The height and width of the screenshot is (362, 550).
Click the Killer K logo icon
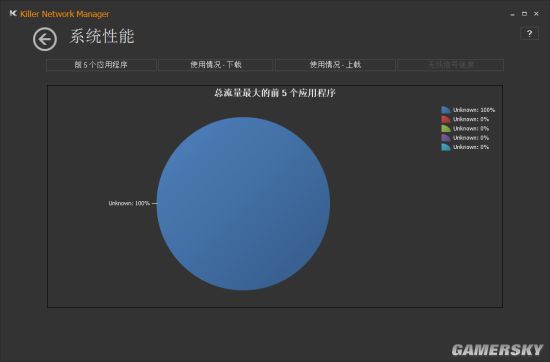(13, 14)
